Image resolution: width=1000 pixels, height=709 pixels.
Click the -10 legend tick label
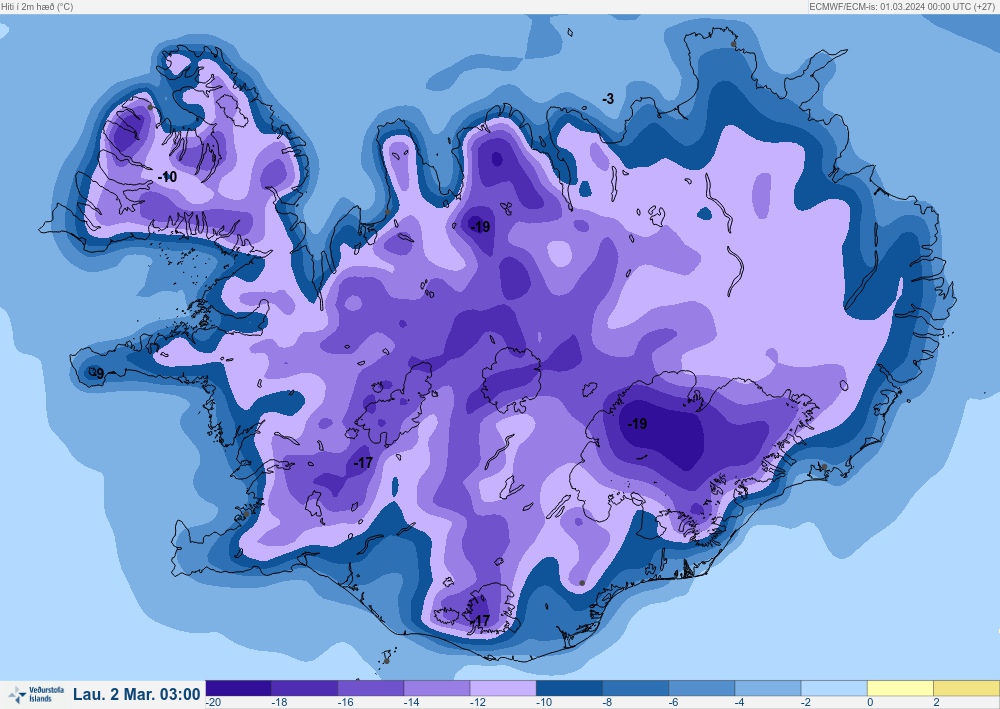pyautogui.click(x=544, y=703)
